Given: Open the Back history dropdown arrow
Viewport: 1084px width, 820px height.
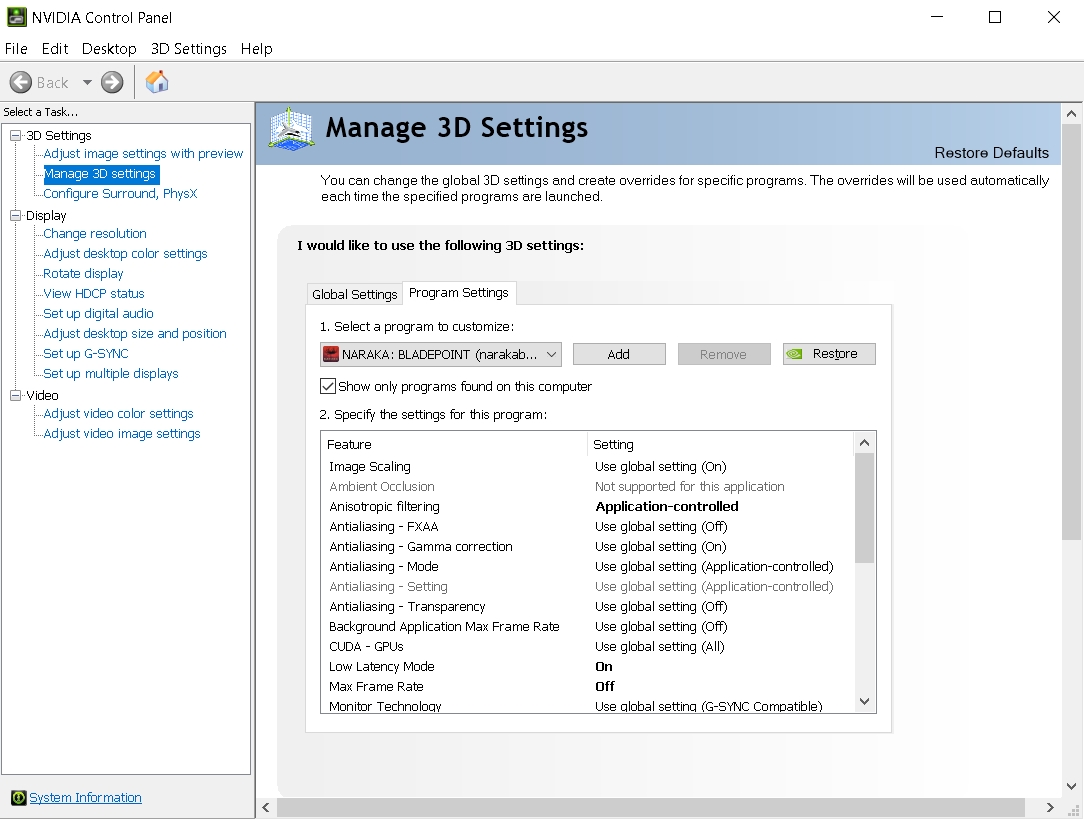Looking at the screenshot, I should (x=87, y=82).
